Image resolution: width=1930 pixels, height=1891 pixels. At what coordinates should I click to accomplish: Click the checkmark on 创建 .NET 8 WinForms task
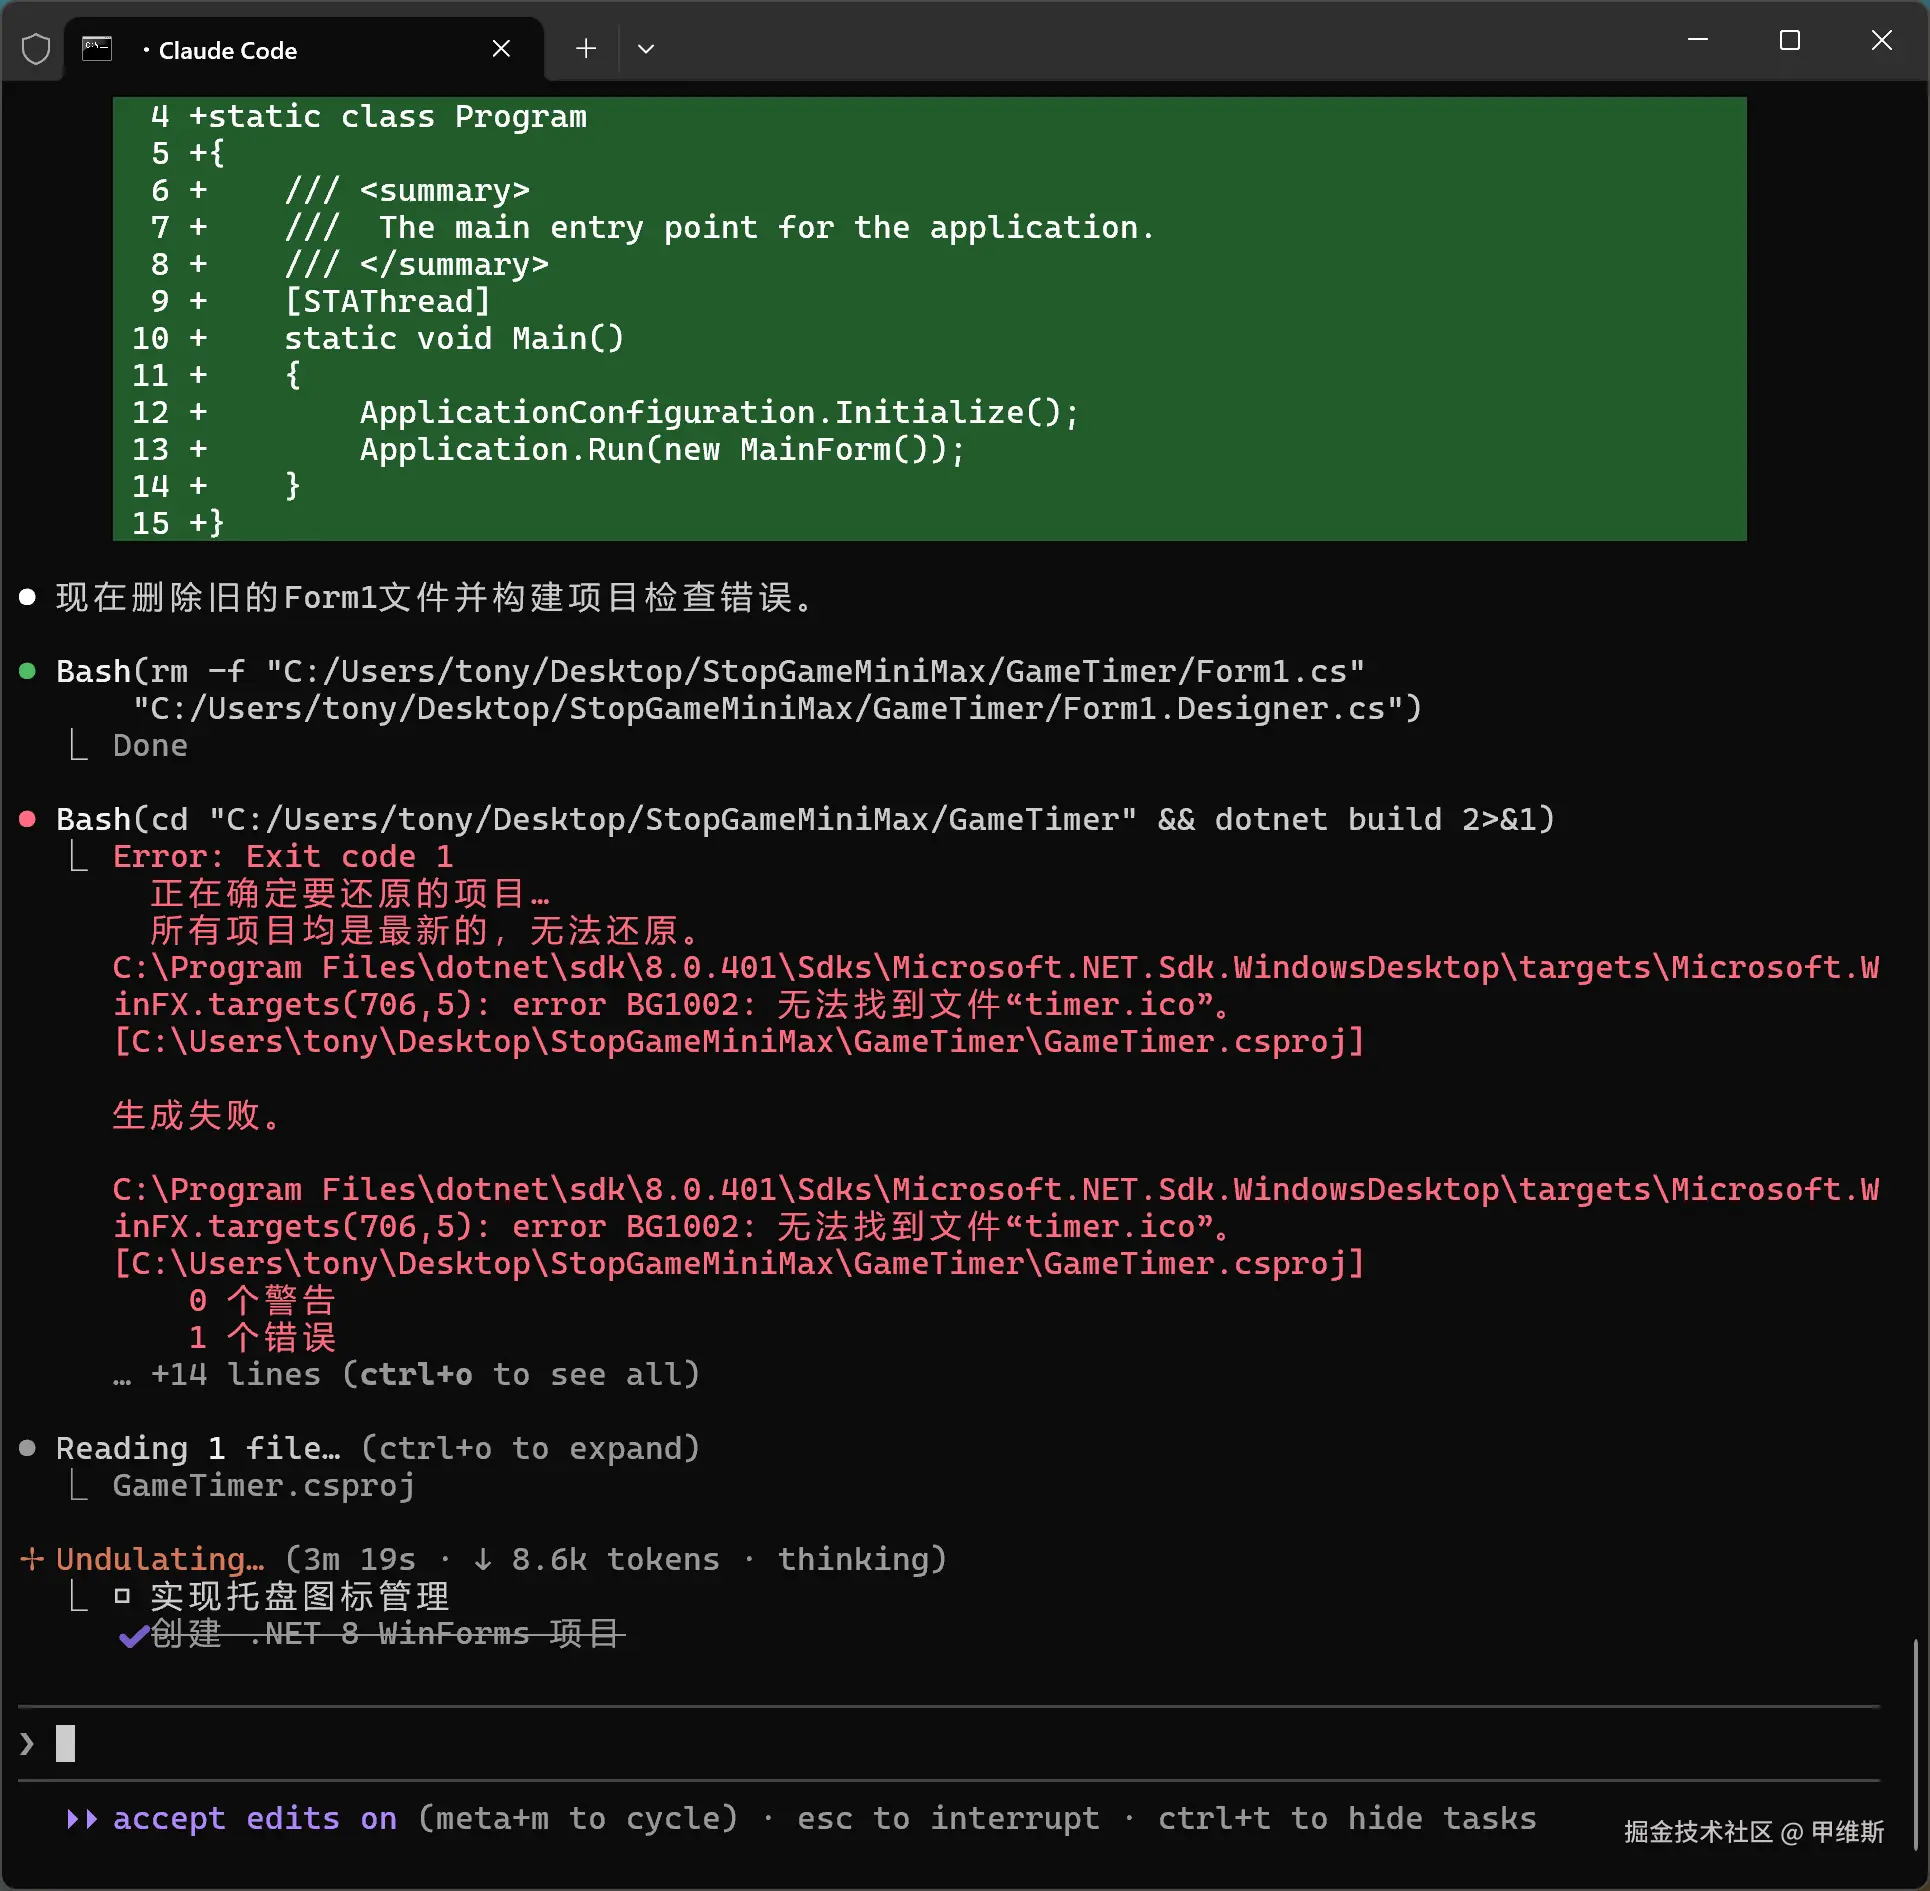click(x=133, y=1635)
